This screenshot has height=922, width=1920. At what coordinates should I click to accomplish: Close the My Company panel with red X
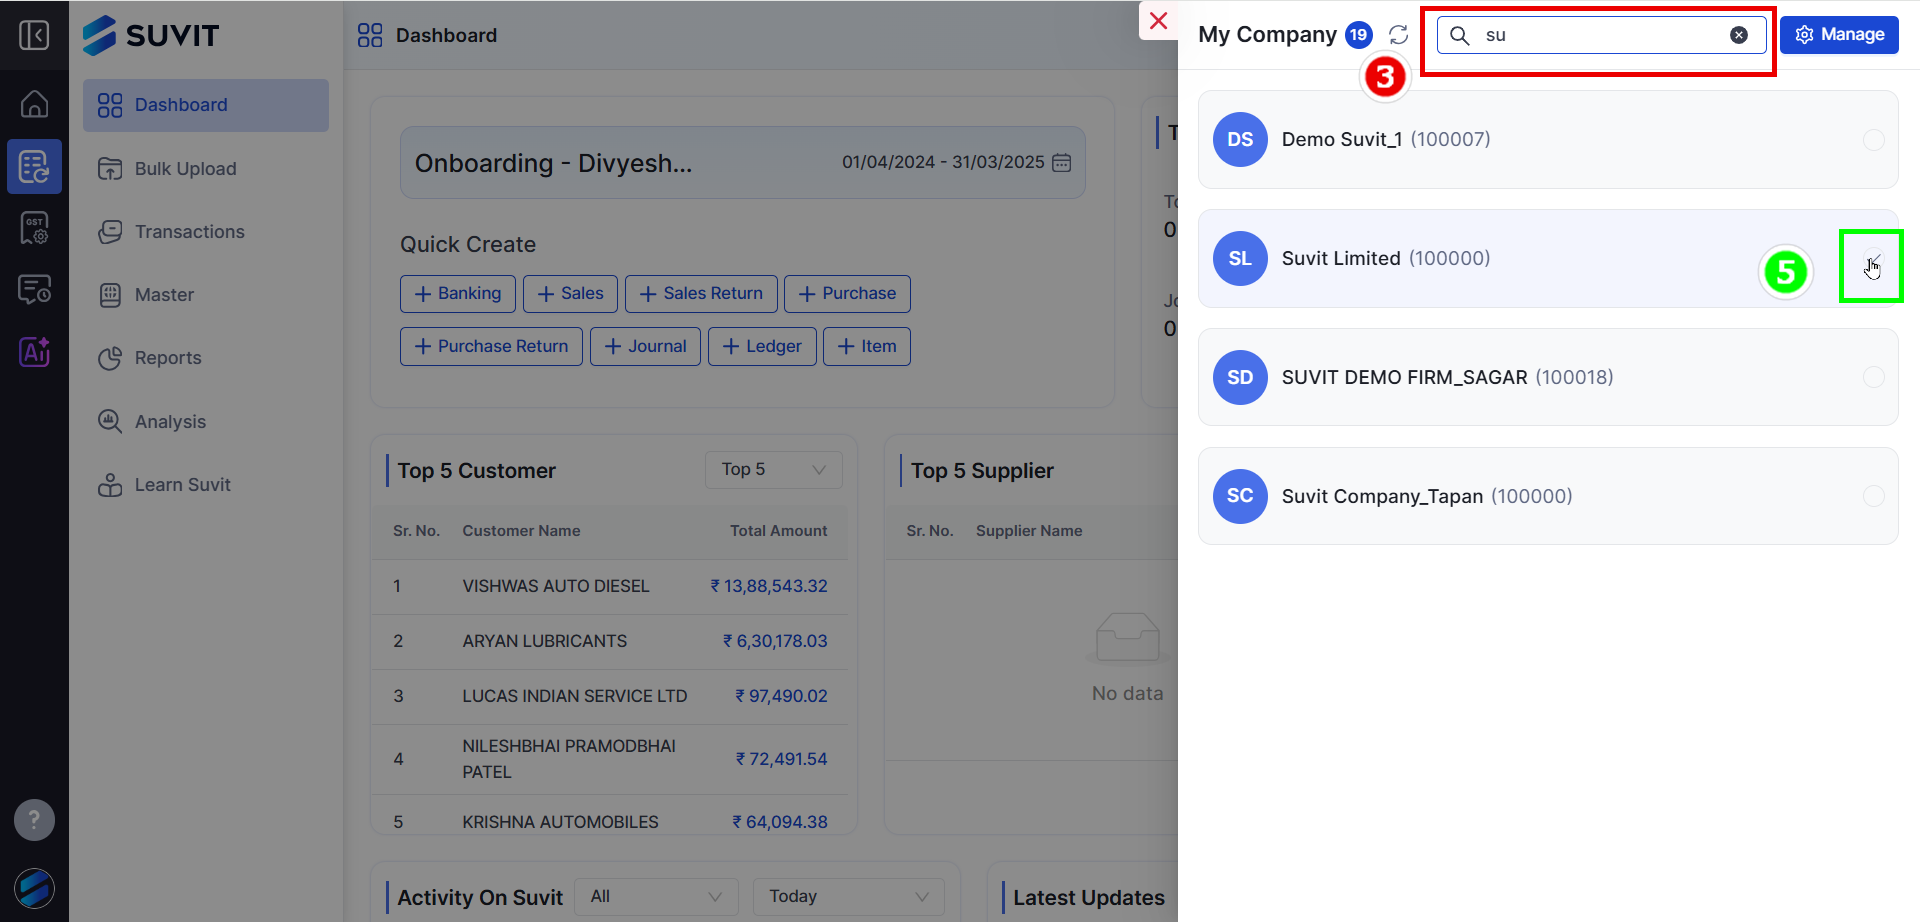tap(1158, 21)
